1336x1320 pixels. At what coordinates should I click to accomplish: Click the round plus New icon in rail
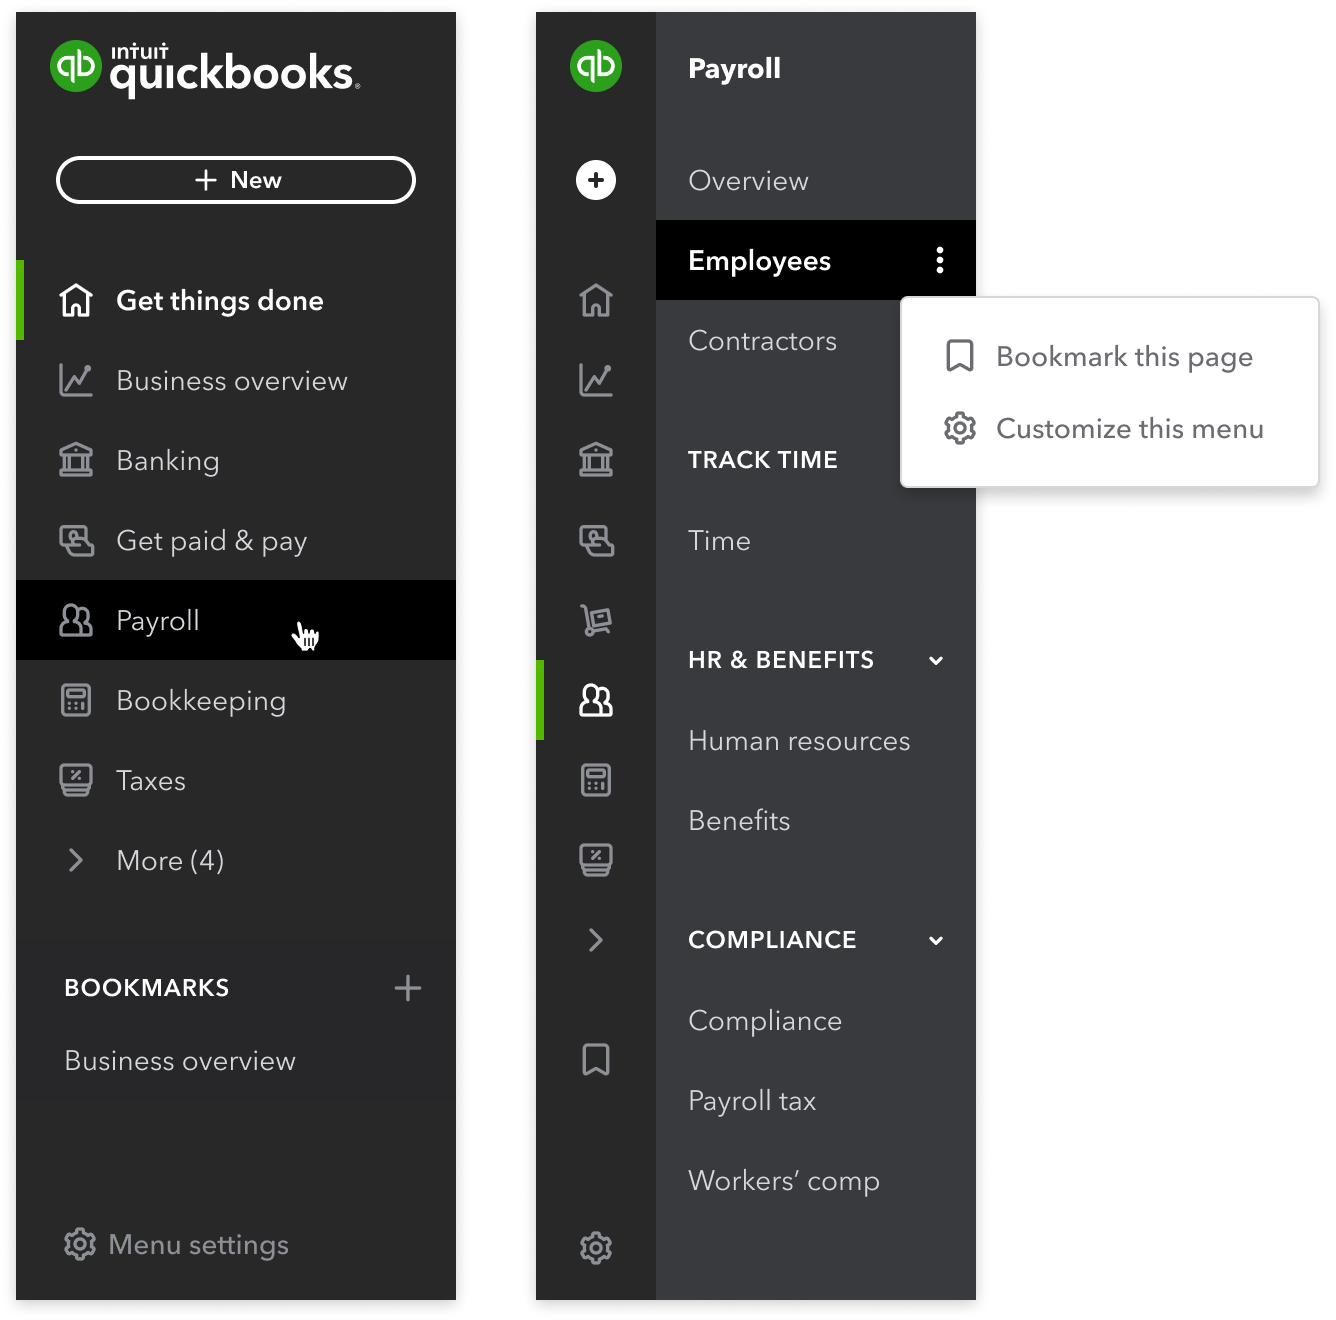point(596,180)
